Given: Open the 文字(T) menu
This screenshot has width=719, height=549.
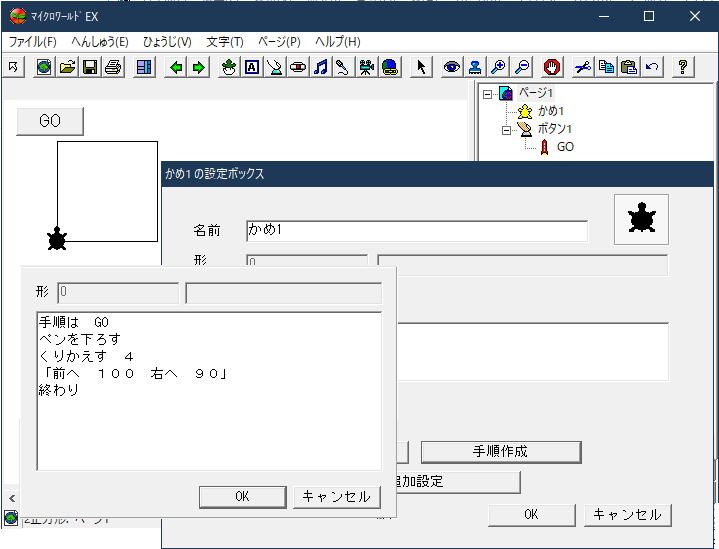Looking at the screenshot, I should (225, 42).
